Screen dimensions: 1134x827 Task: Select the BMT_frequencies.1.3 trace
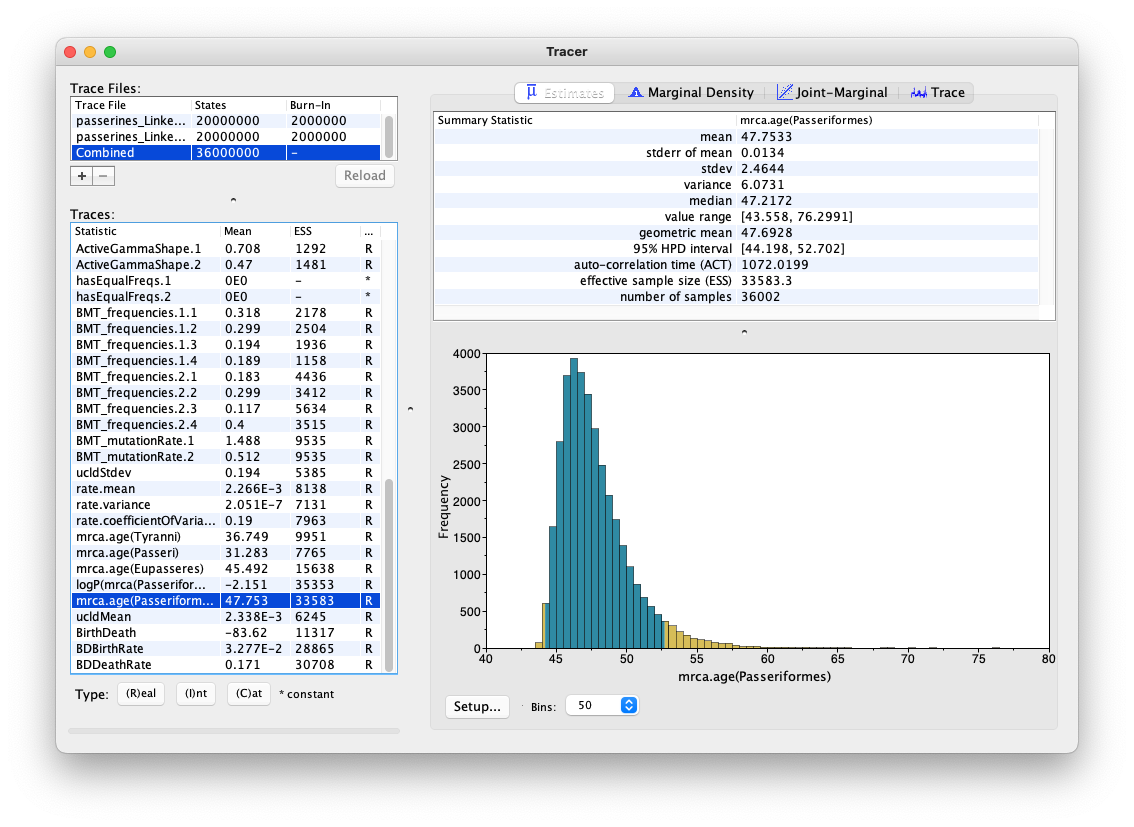[226, 345]
